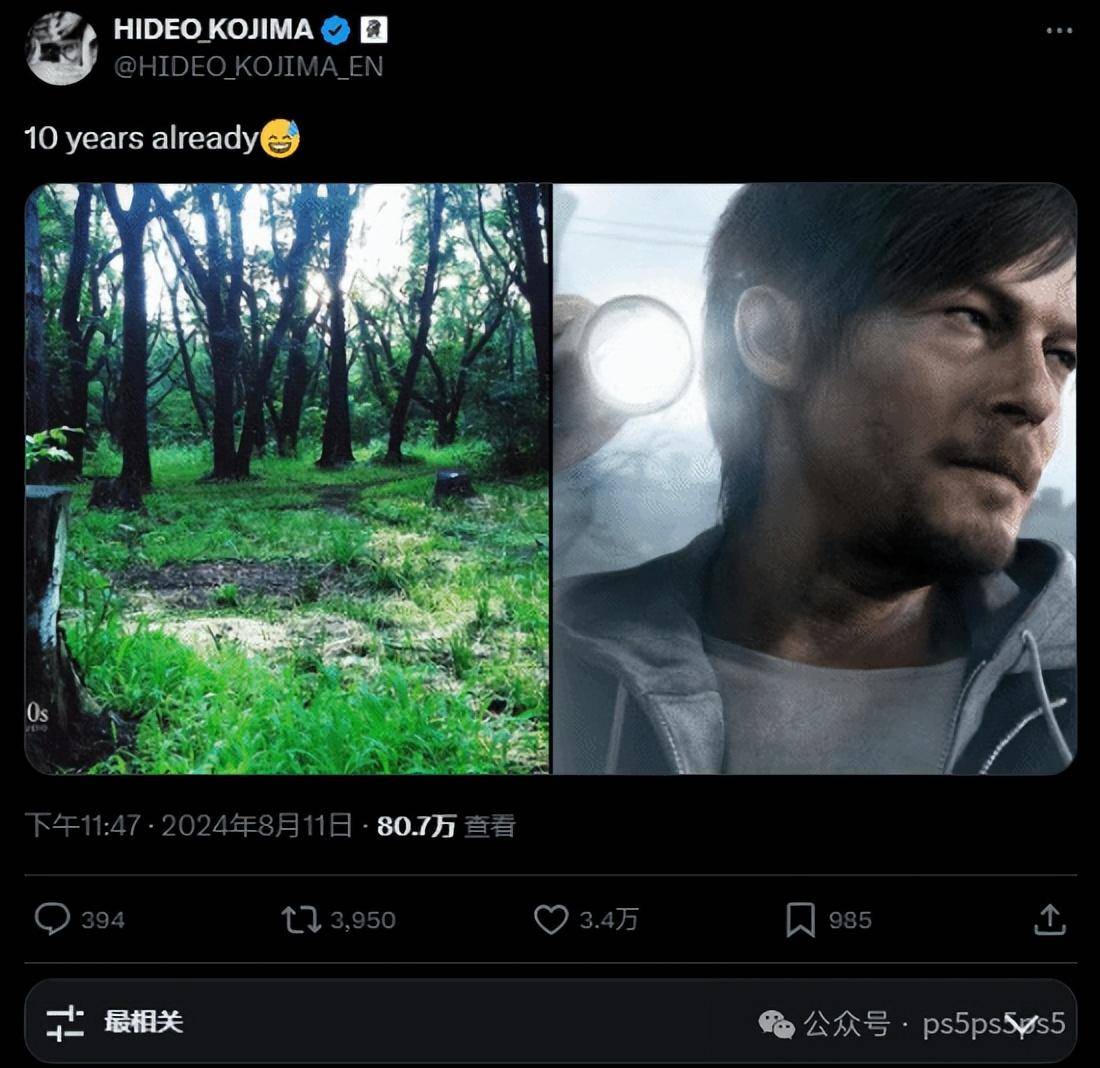Click the "10 years already" tweet text
This screenshot has width=1100, height=1068.
tap(140, 138)
